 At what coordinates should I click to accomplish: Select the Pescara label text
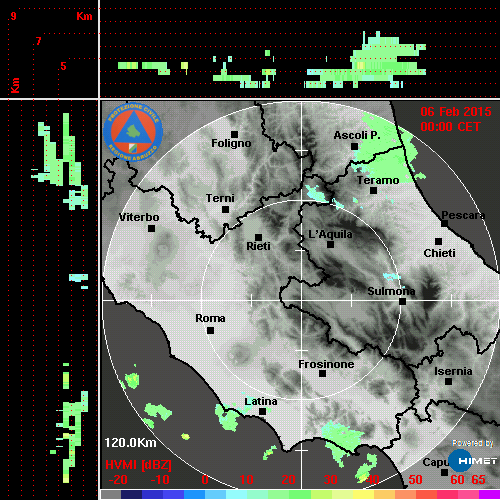pos(463,215)
